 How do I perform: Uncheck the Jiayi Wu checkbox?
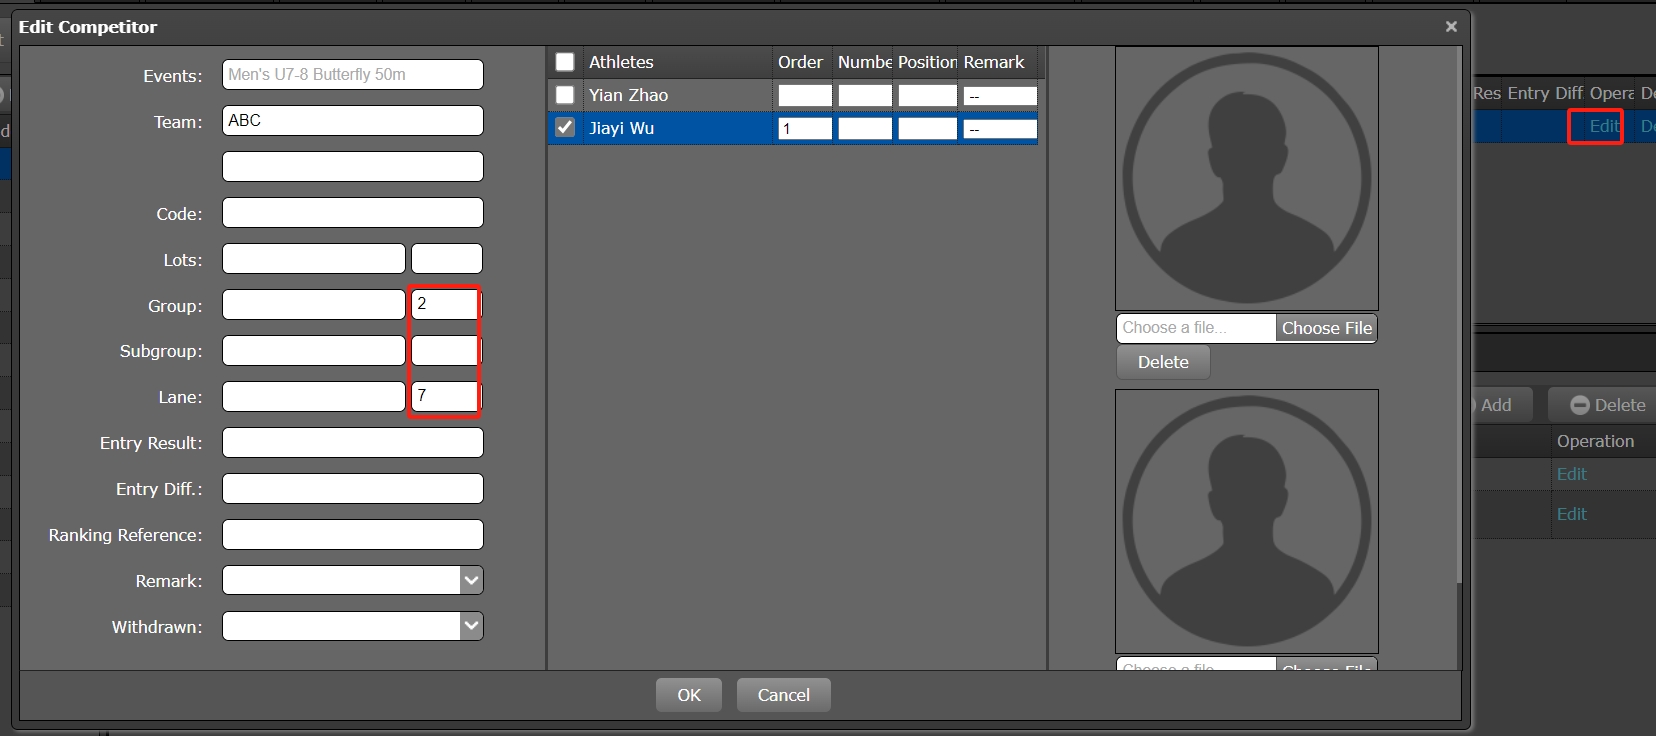pos(565,128)
